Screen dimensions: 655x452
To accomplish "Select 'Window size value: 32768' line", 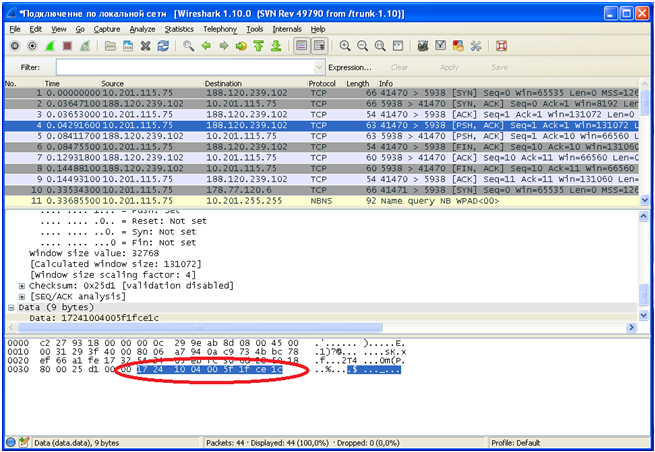I will (x=94, y=253).
